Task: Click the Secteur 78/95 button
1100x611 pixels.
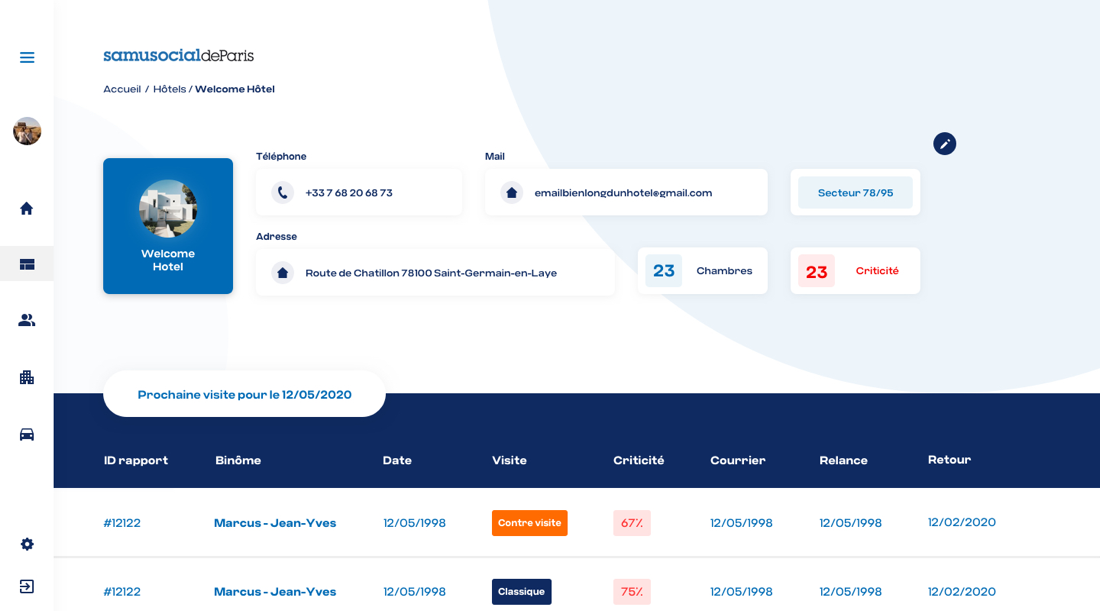Action: click(855, 193)
